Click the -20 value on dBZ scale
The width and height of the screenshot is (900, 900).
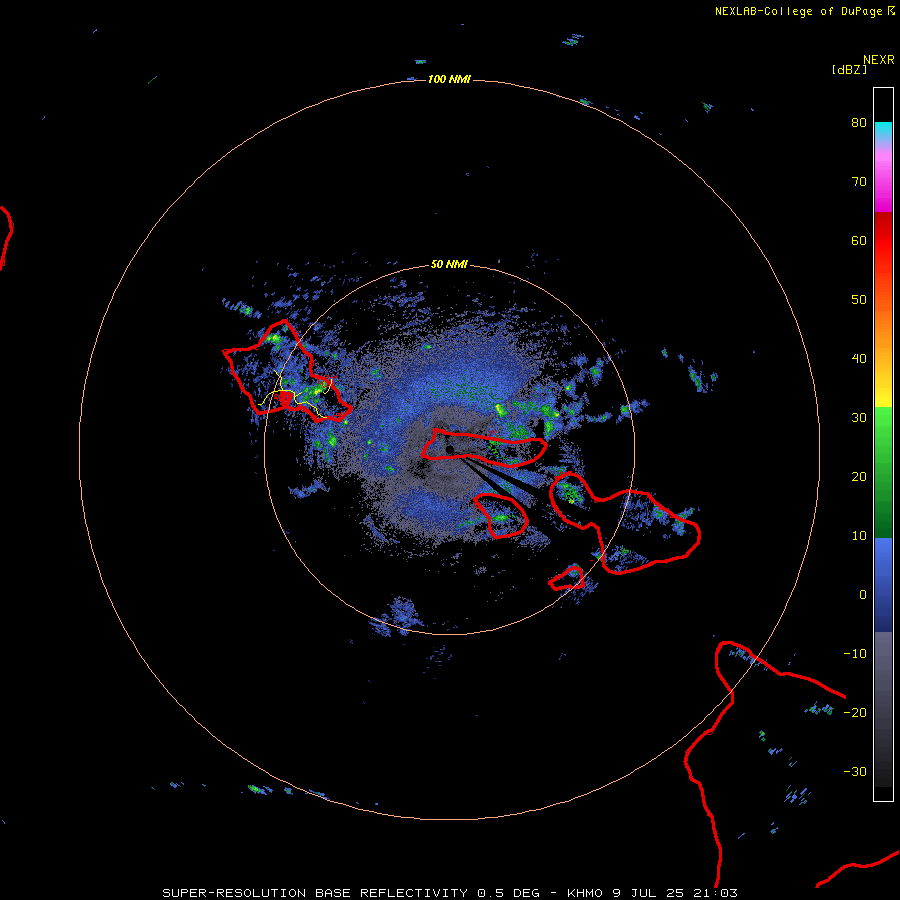tap(855, 712)
